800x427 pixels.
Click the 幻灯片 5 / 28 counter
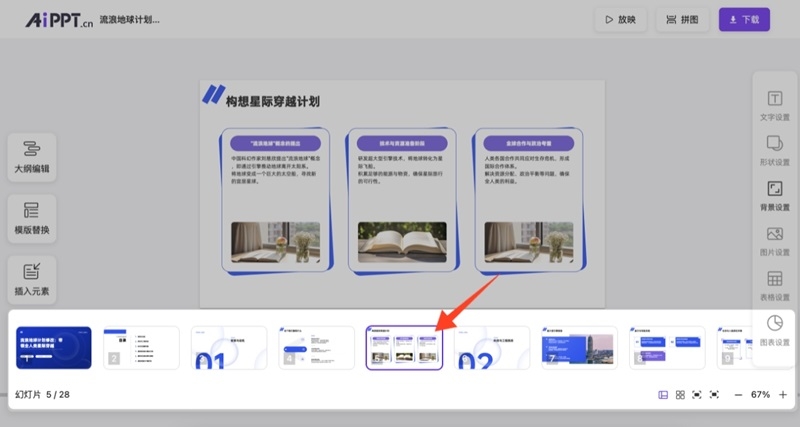(42, 395)
